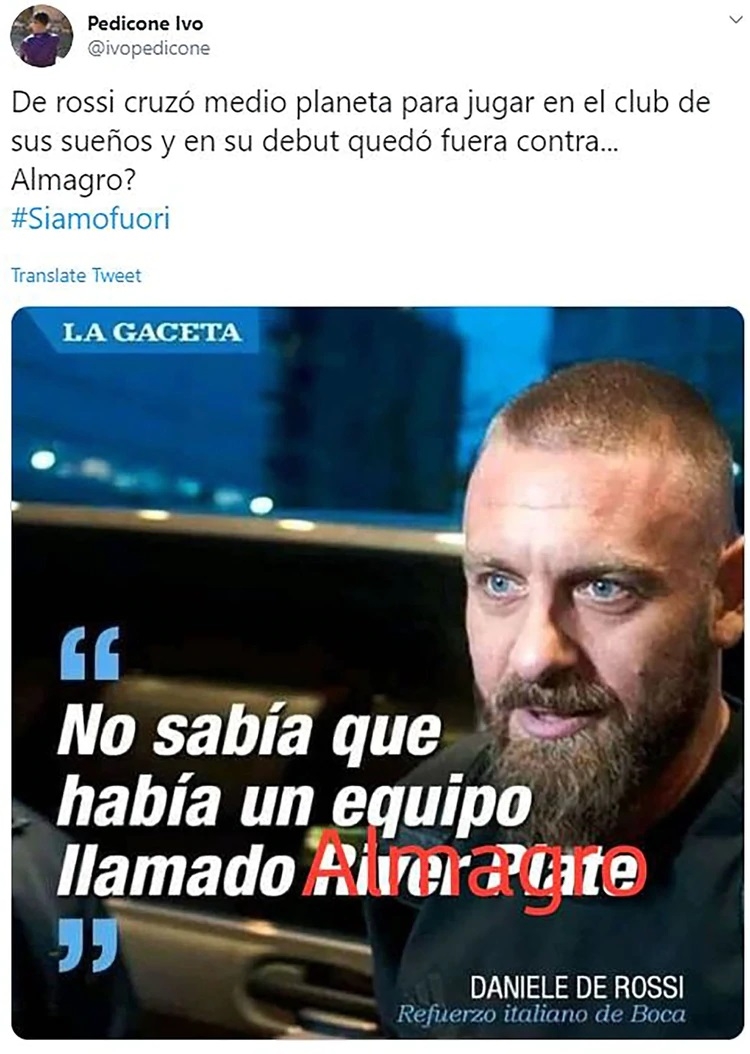750x1054 pixels.
Task: Click the display name Pedicone Ivo
Action: tap(145, 24)
